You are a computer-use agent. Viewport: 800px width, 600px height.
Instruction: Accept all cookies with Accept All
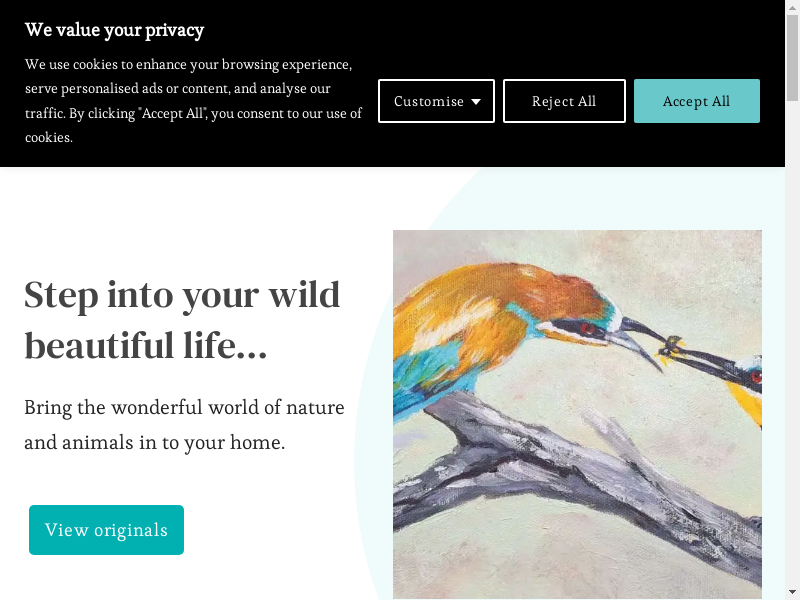[696, 101]
